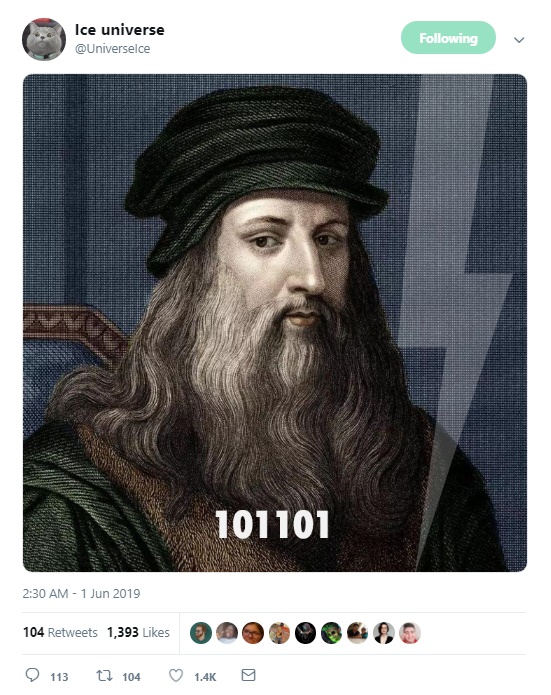The width and height of the screenshot is (551, 695).
Task: Open the first liker avatar with glasses
Action: click(x=201, y=633)
